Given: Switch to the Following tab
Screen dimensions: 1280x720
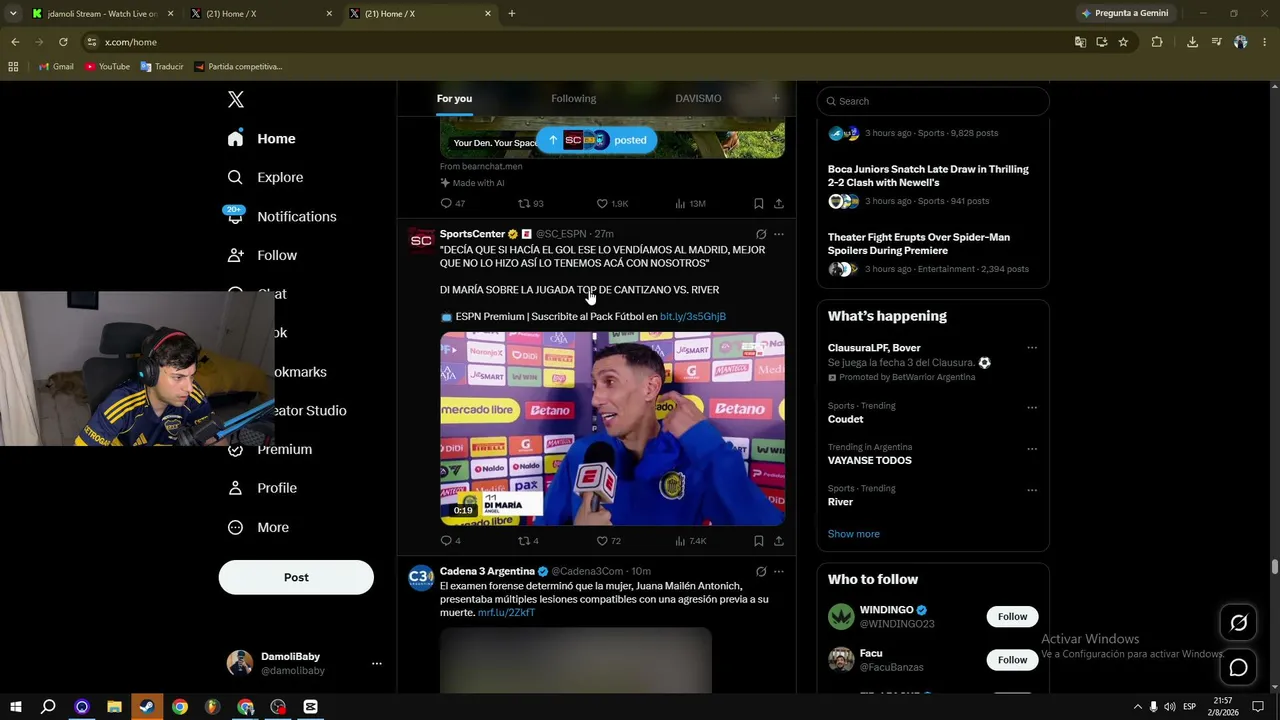Looking at the screenshot, I should click(573, 98).
